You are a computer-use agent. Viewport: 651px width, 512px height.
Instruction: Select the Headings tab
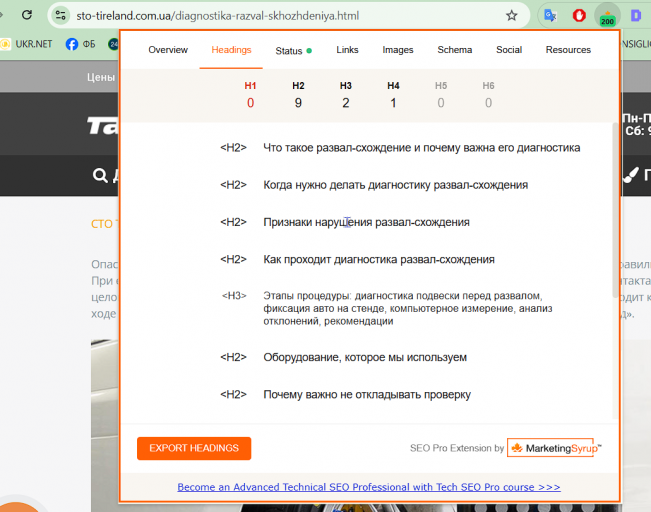[x=231, y=50]
